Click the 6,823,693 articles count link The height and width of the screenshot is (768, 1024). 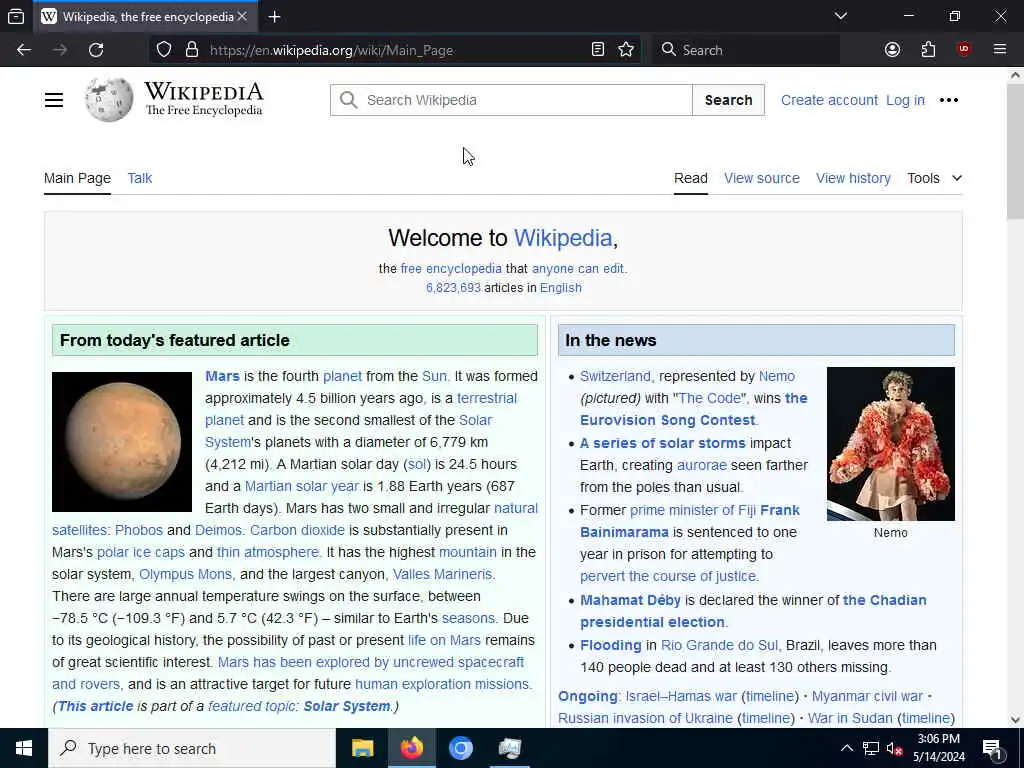click(453, 288)
